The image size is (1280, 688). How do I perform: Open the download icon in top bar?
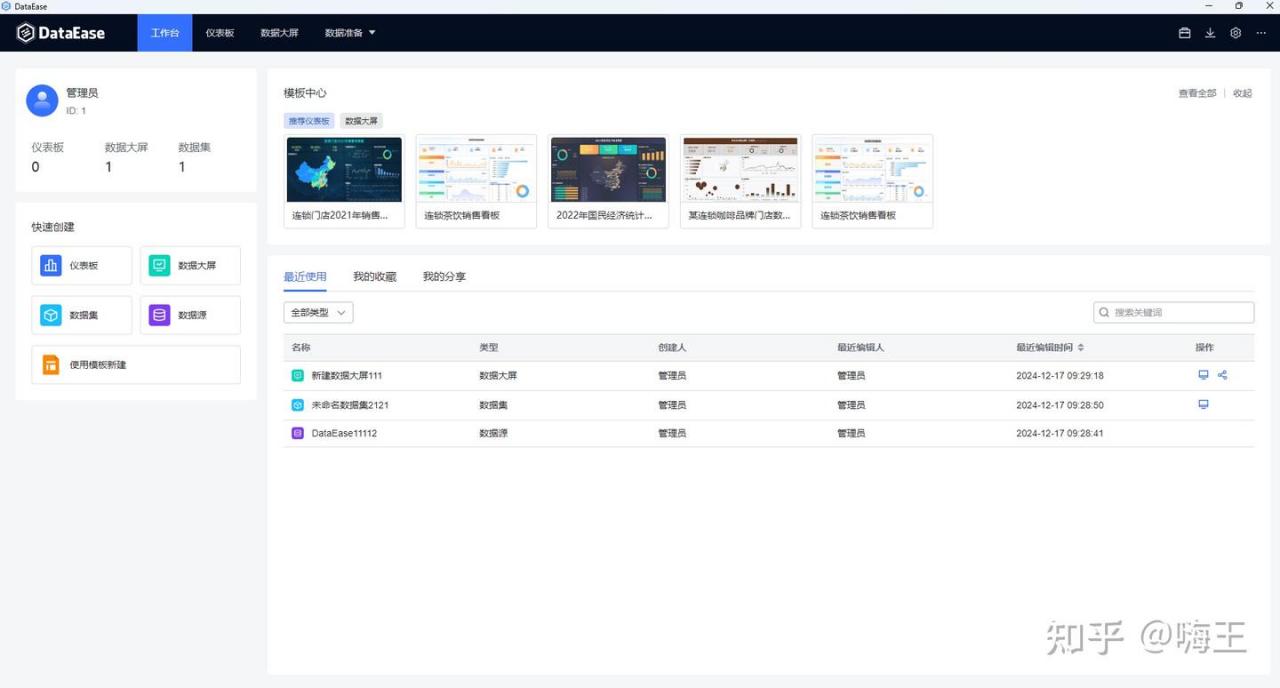tap(1210, 33)
